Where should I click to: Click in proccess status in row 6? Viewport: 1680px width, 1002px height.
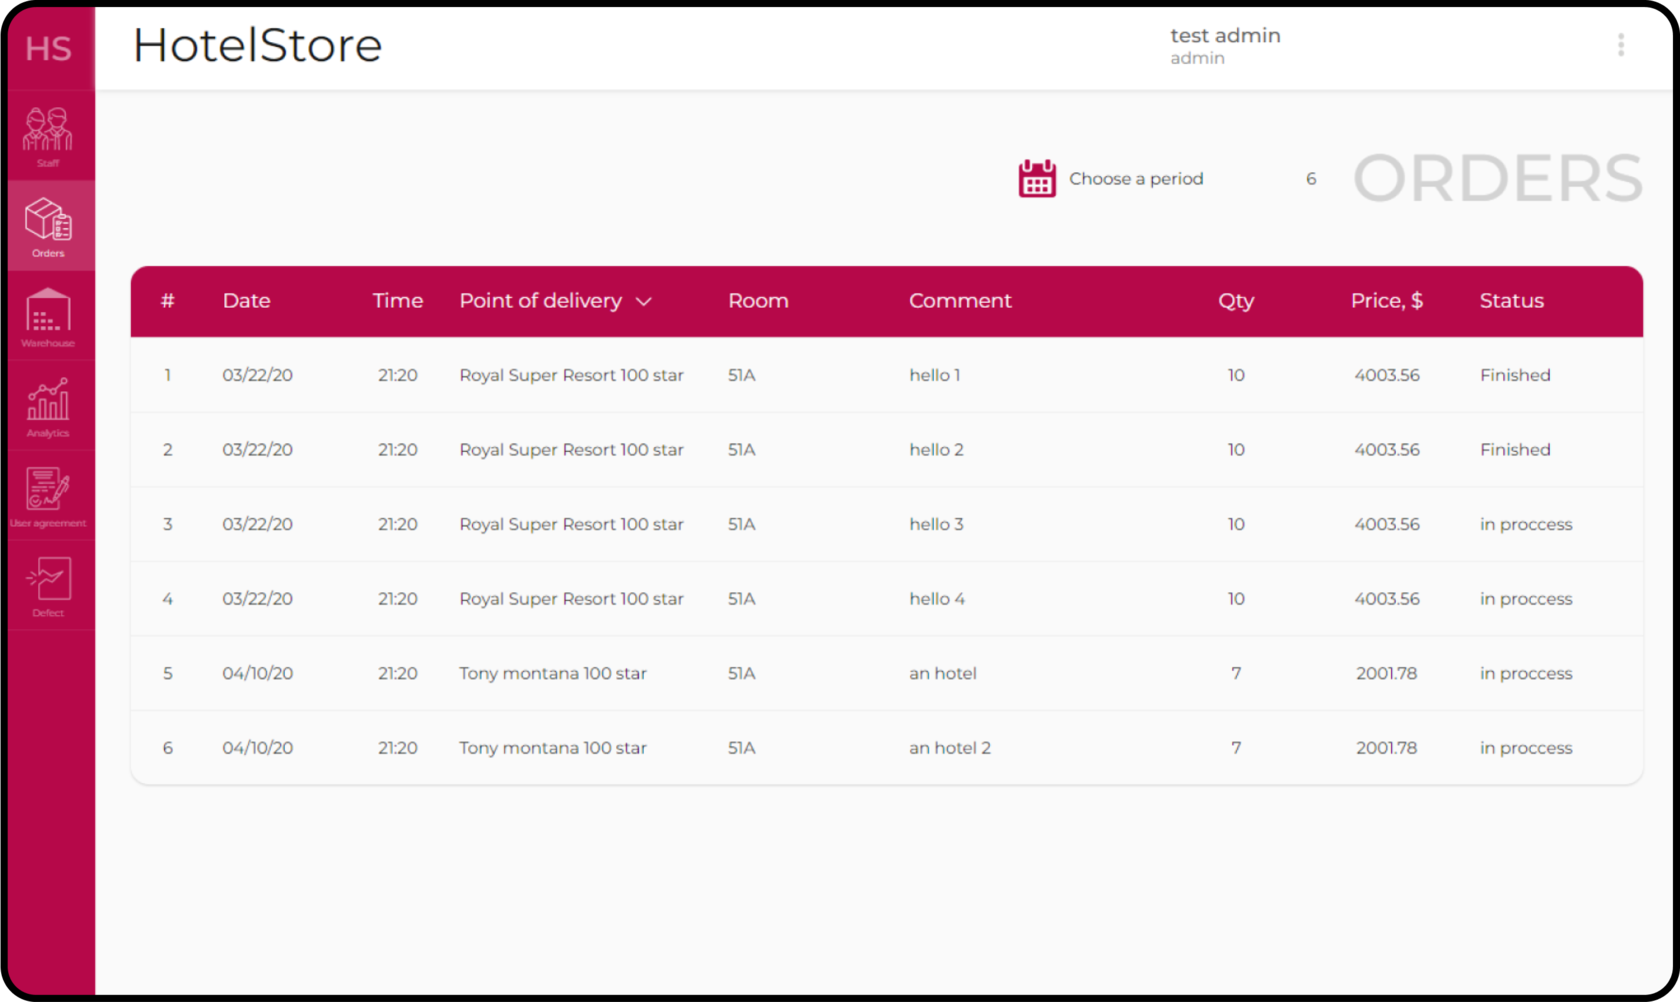1526,748
